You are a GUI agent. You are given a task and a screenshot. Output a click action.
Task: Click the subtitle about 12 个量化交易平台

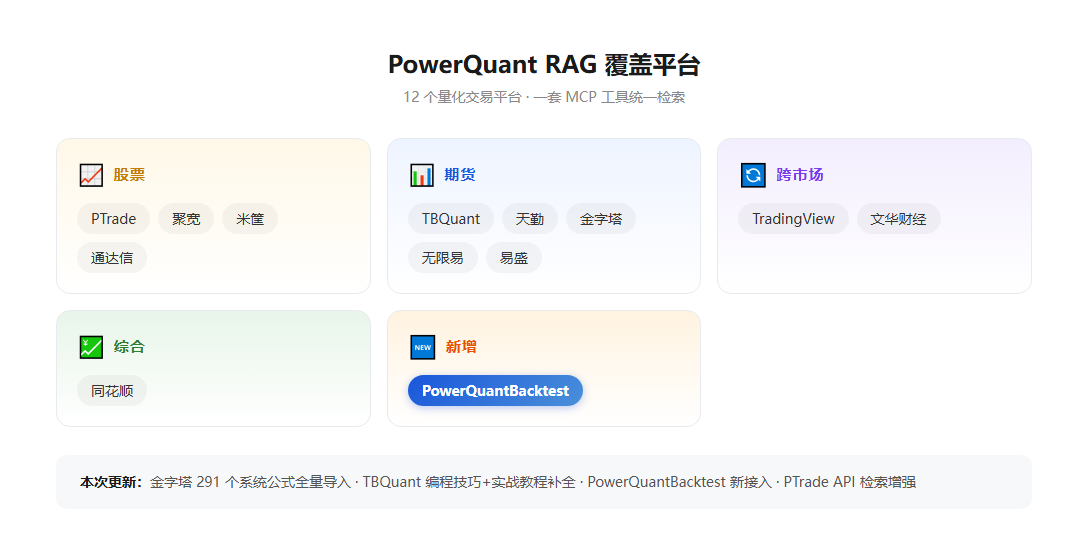point(544,97)
